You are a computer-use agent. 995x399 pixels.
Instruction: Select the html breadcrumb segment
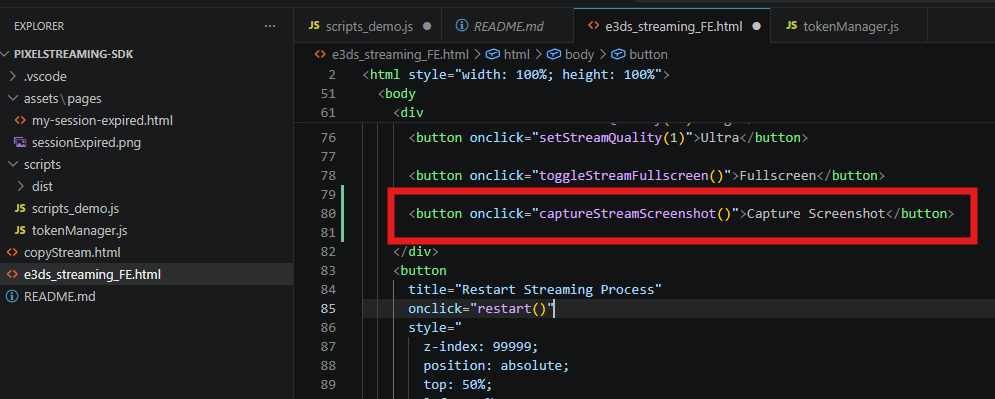pyautogui.click(x=517, y=55)
